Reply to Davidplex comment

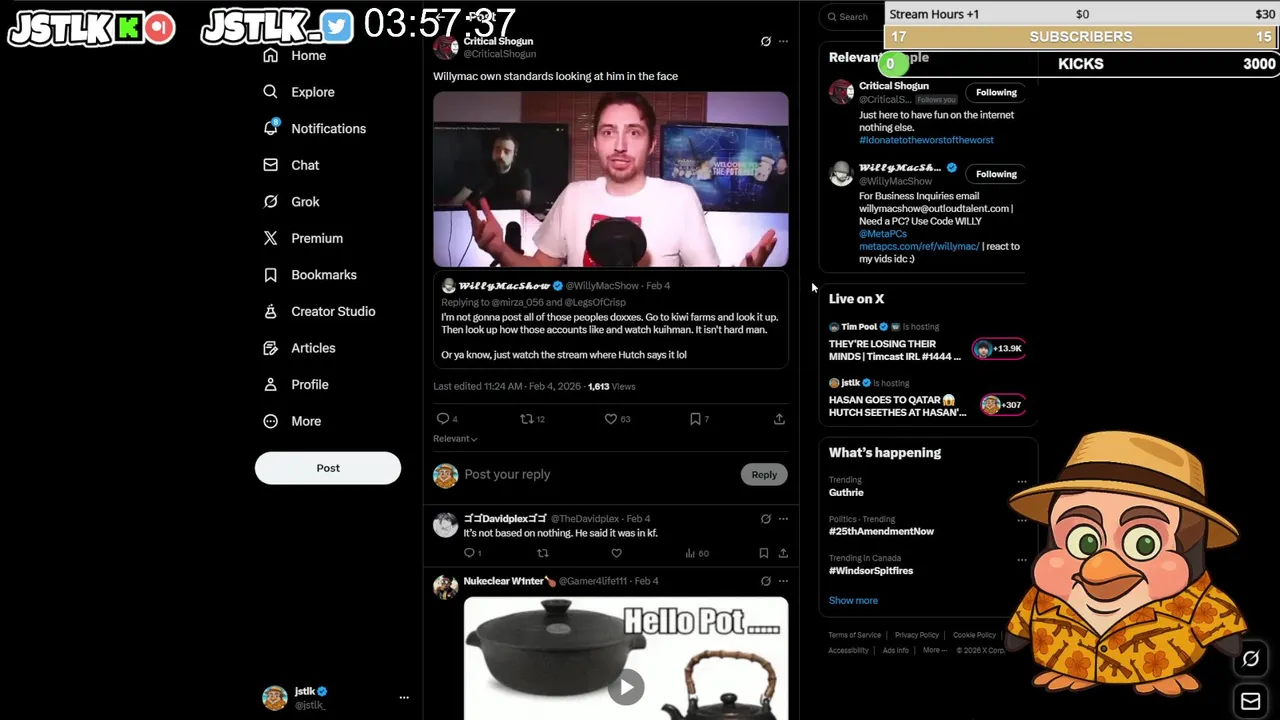click(x=469, y=553)
